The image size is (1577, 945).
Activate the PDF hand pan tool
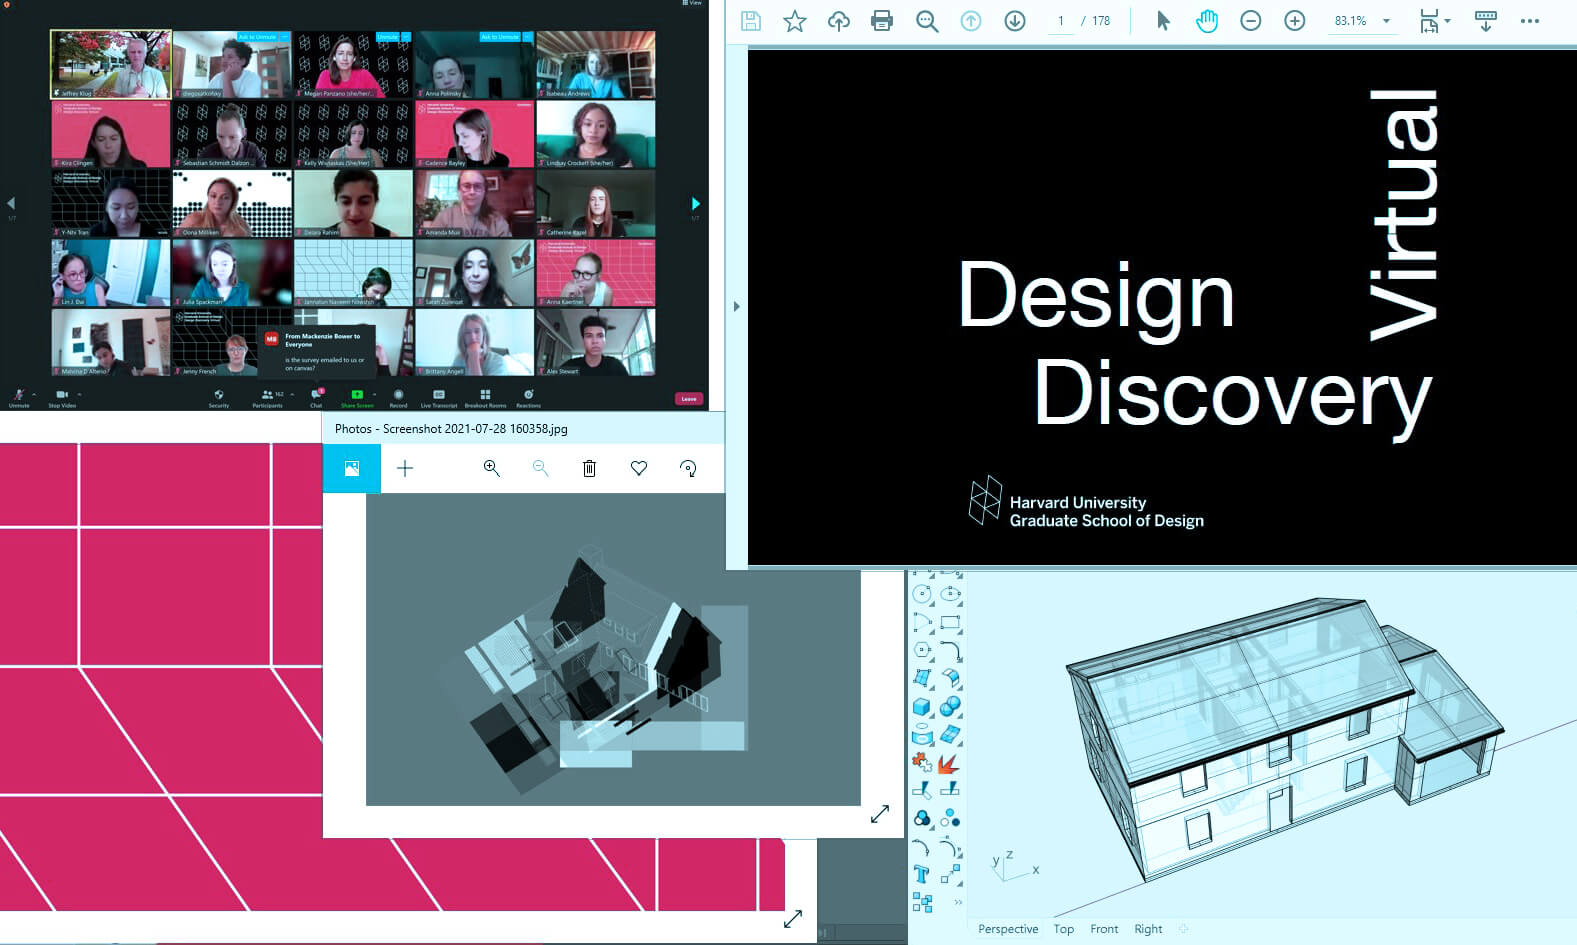pos(1207,21)
